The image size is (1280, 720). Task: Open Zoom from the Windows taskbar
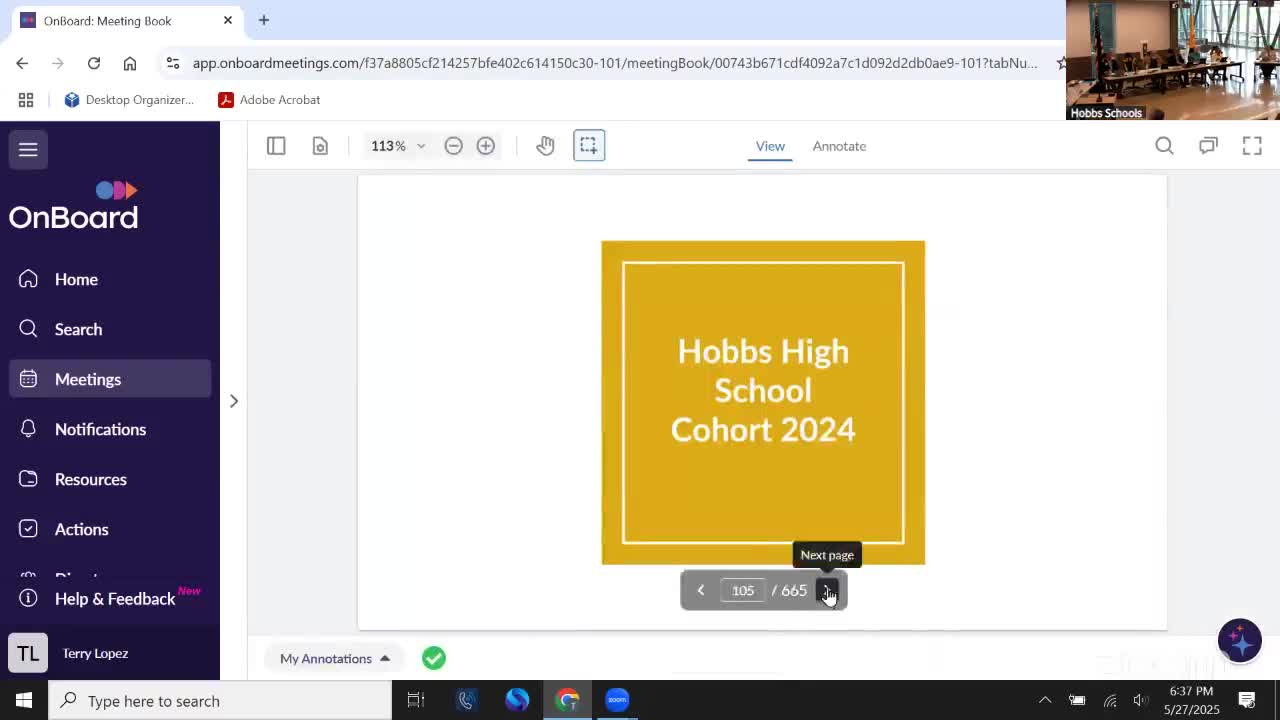(x=617, y=700)
